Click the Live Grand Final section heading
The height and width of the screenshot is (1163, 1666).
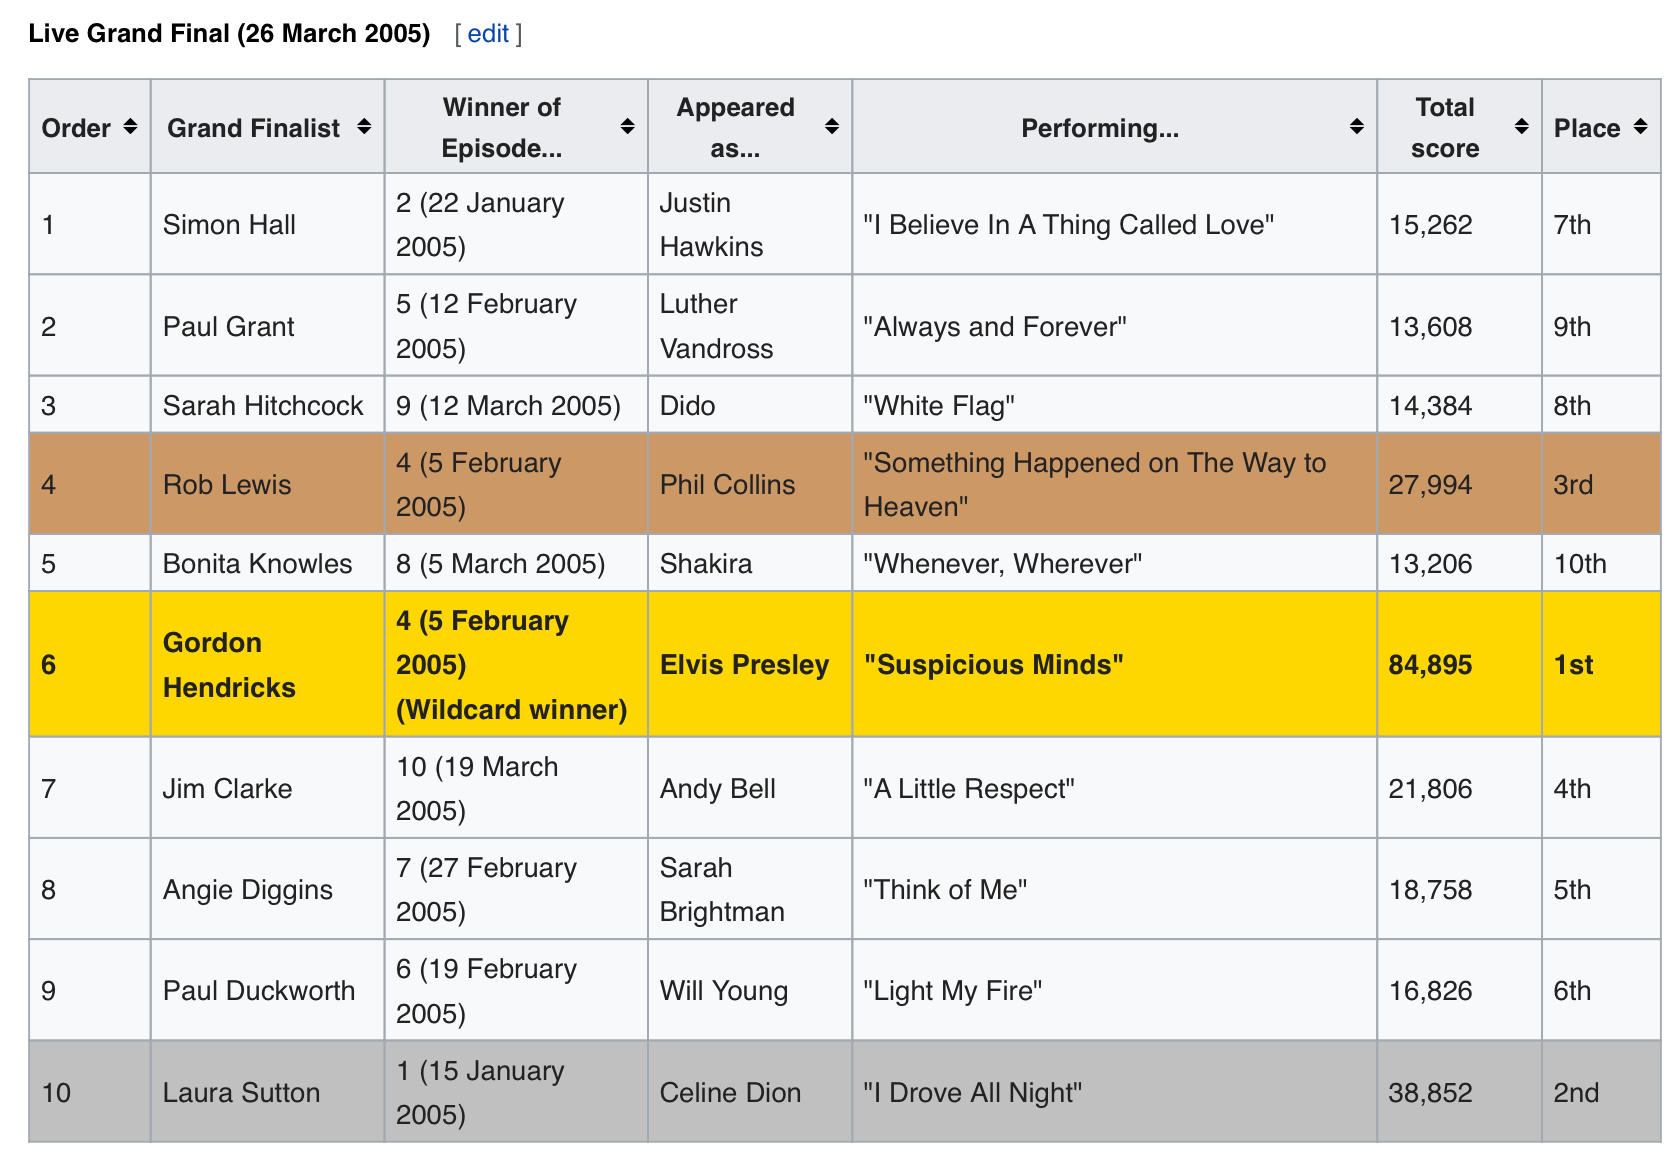[229, 34]
